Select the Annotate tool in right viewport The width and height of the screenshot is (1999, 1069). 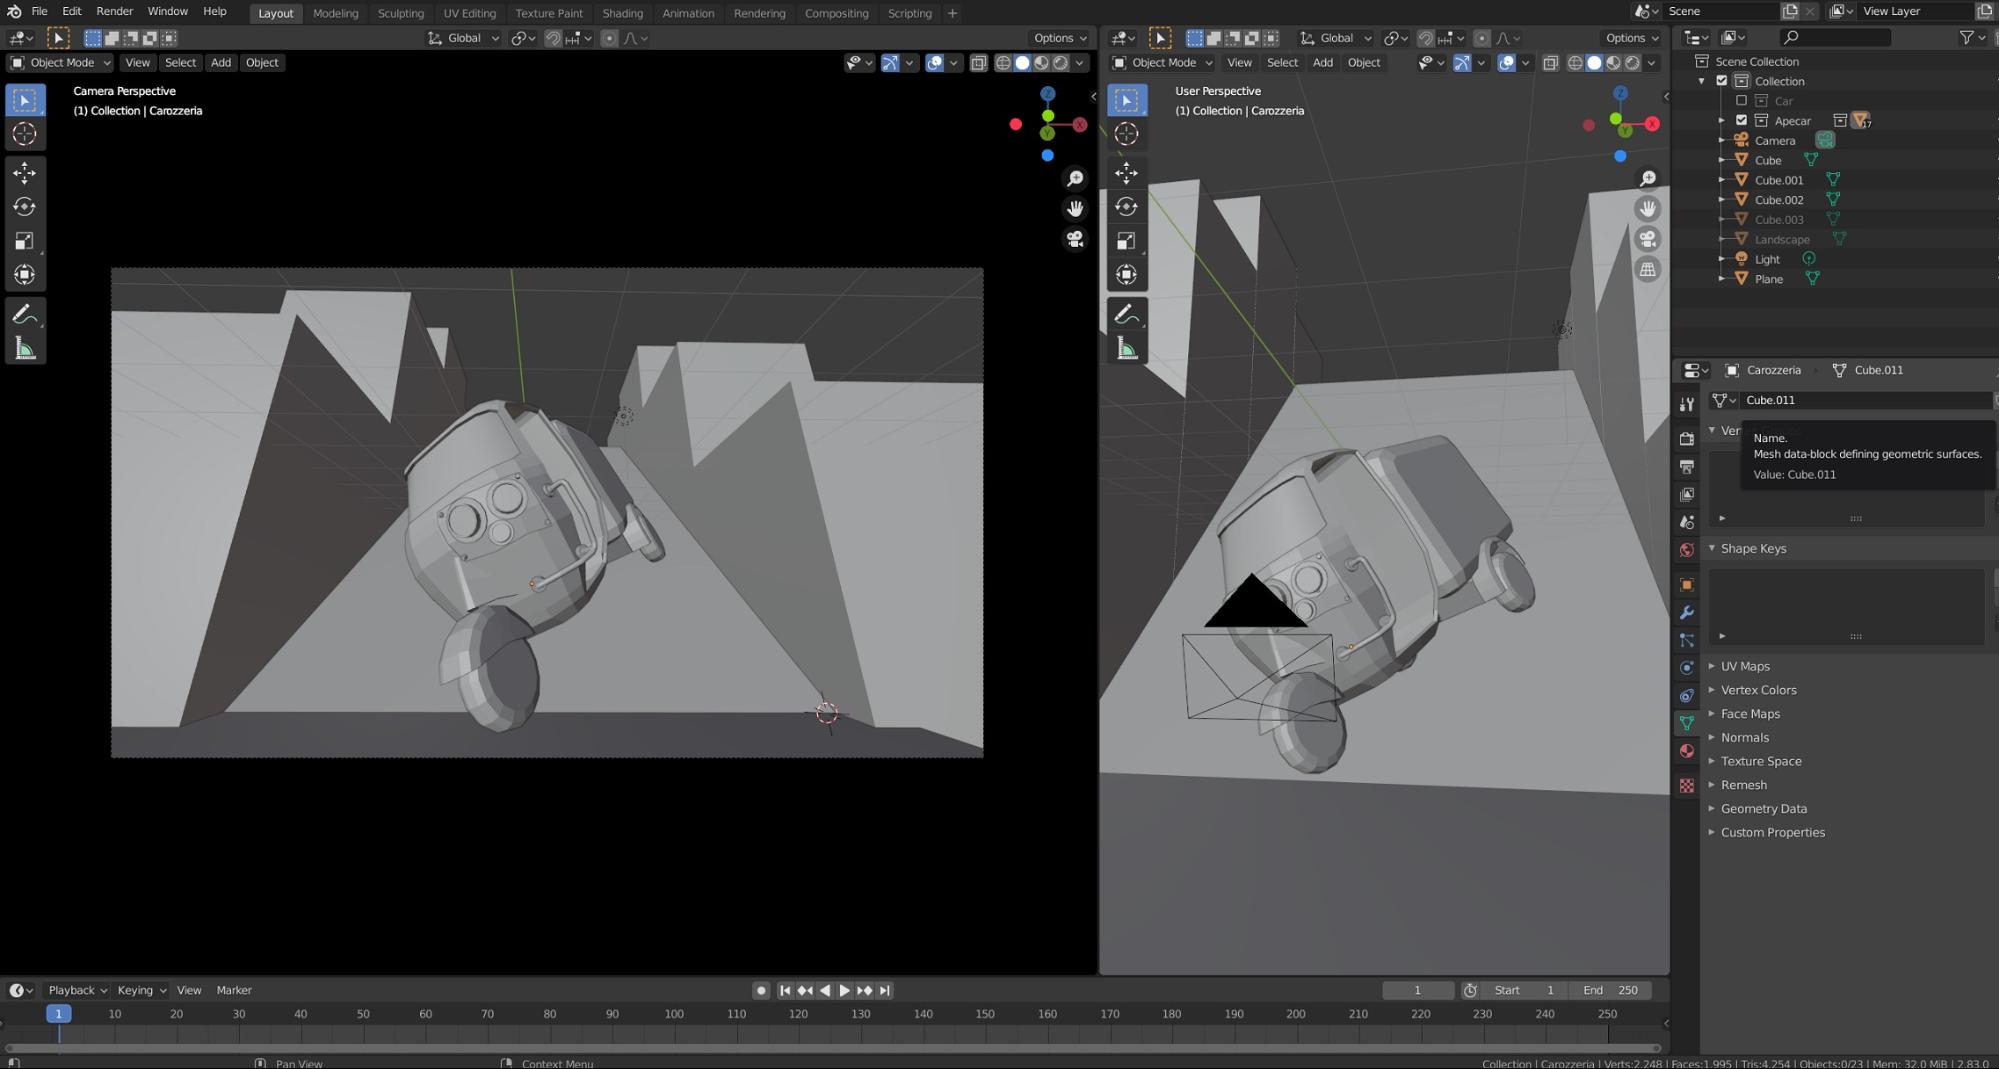click(1126, 314)
